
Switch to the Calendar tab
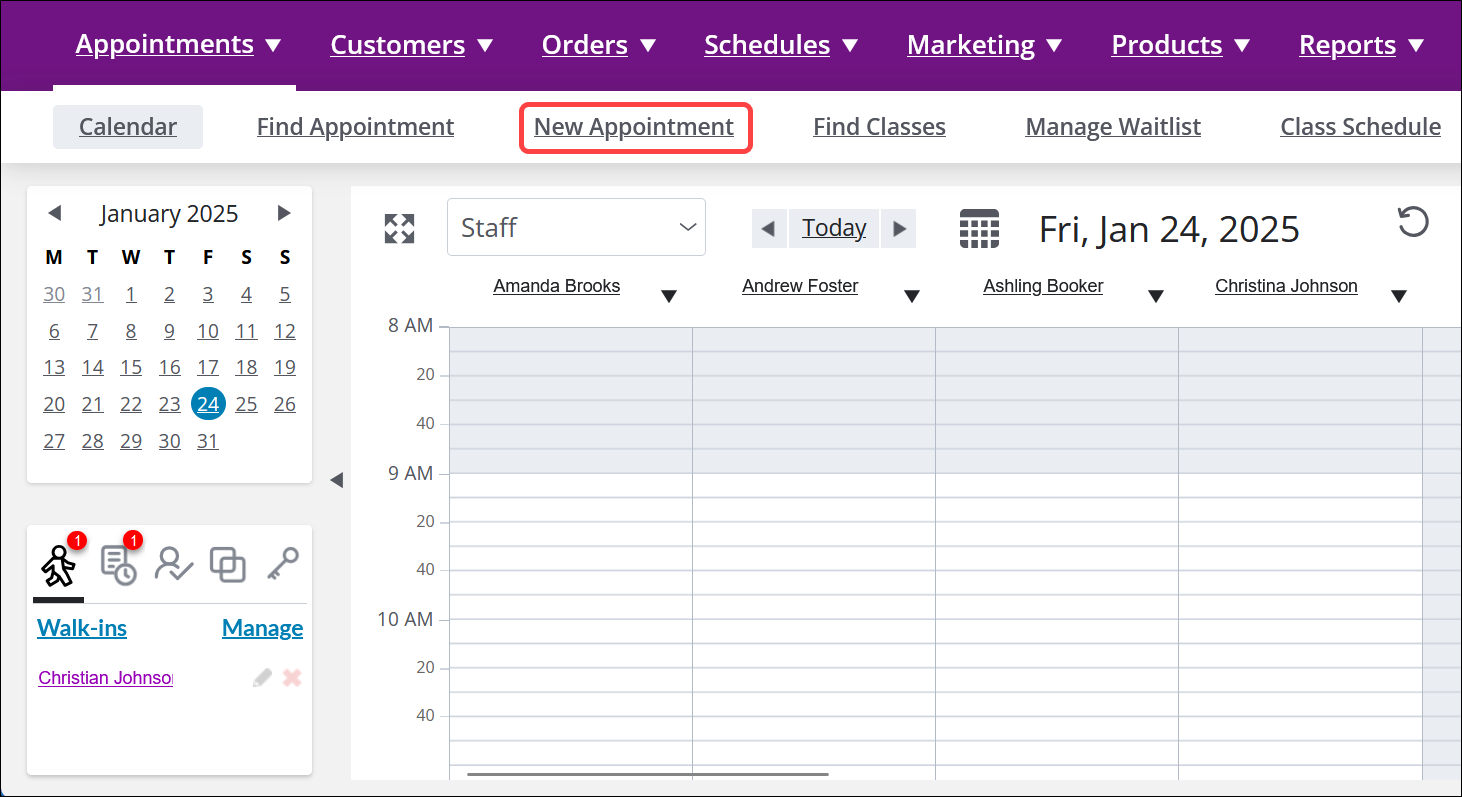click(128, 127)
